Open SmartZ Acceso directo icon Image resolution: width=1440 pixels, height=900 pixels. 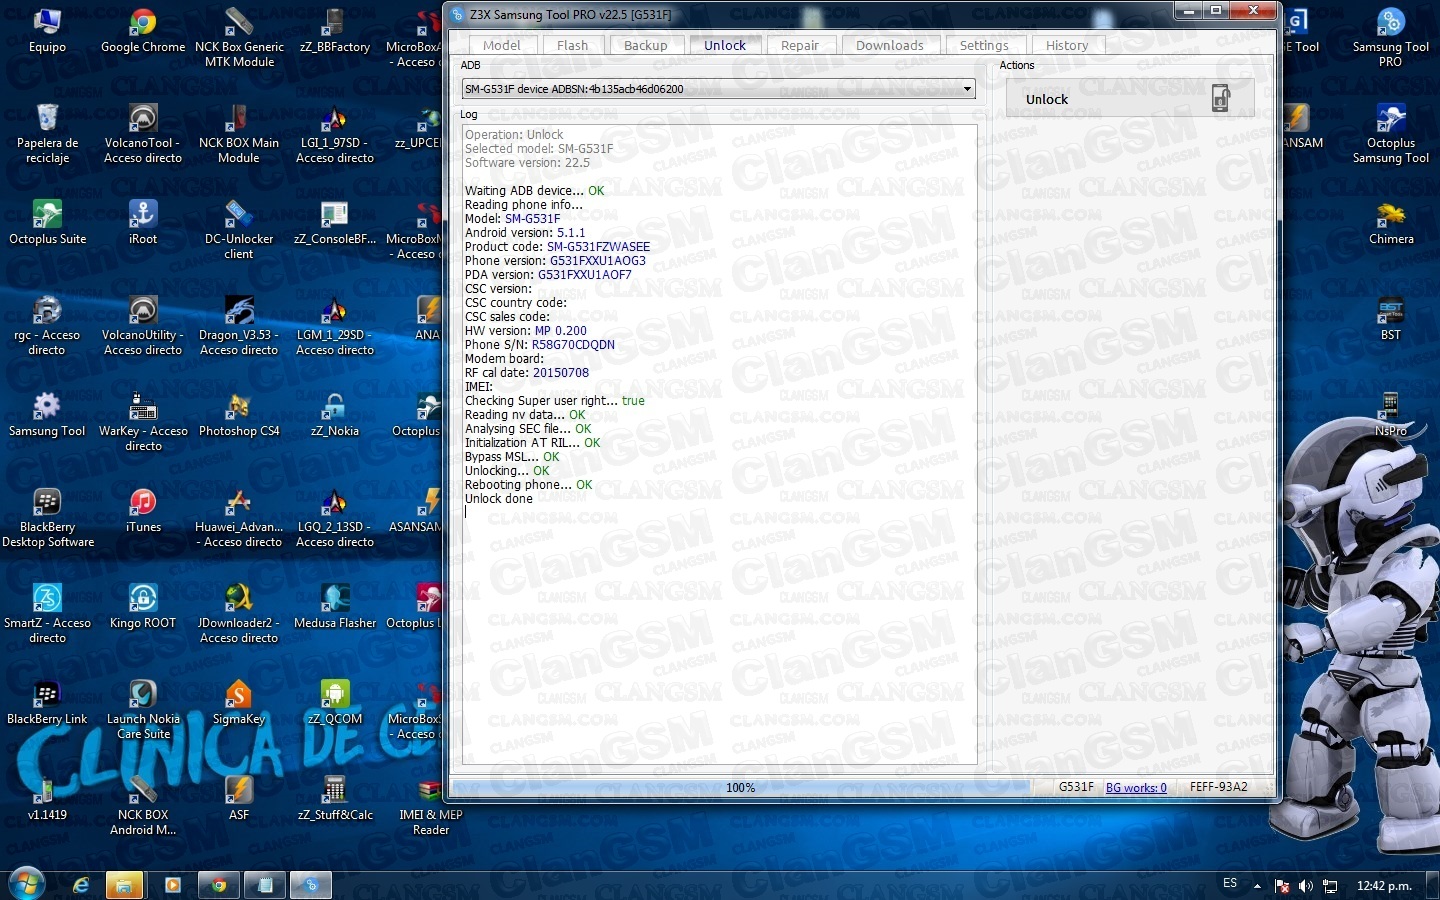(47, 614)
